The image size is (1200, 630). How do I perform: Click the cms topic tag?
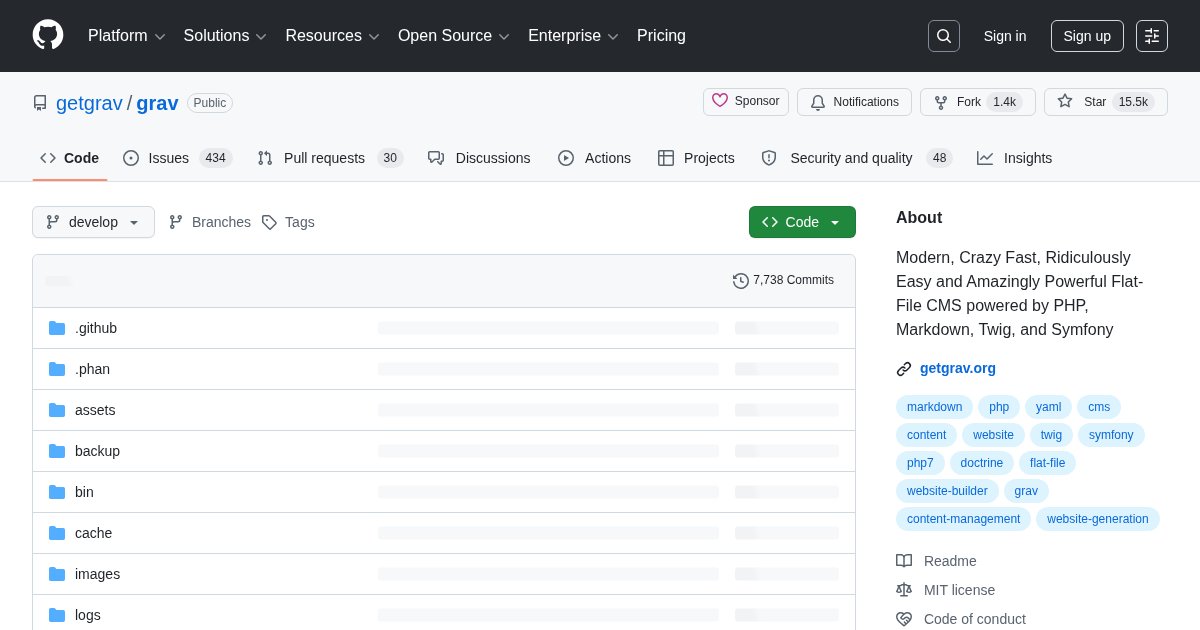click(x=1099, y=407)
